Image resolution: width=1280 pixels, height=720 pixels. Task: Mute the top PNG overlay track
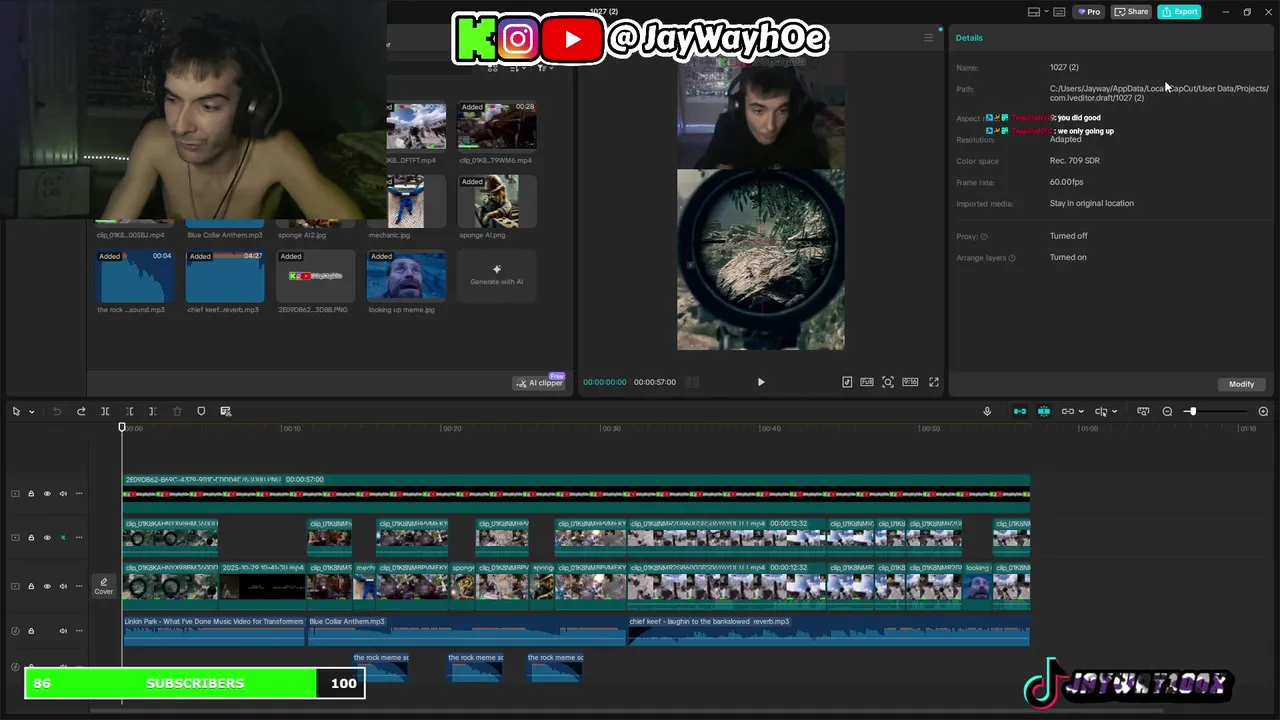pos(63,494)
